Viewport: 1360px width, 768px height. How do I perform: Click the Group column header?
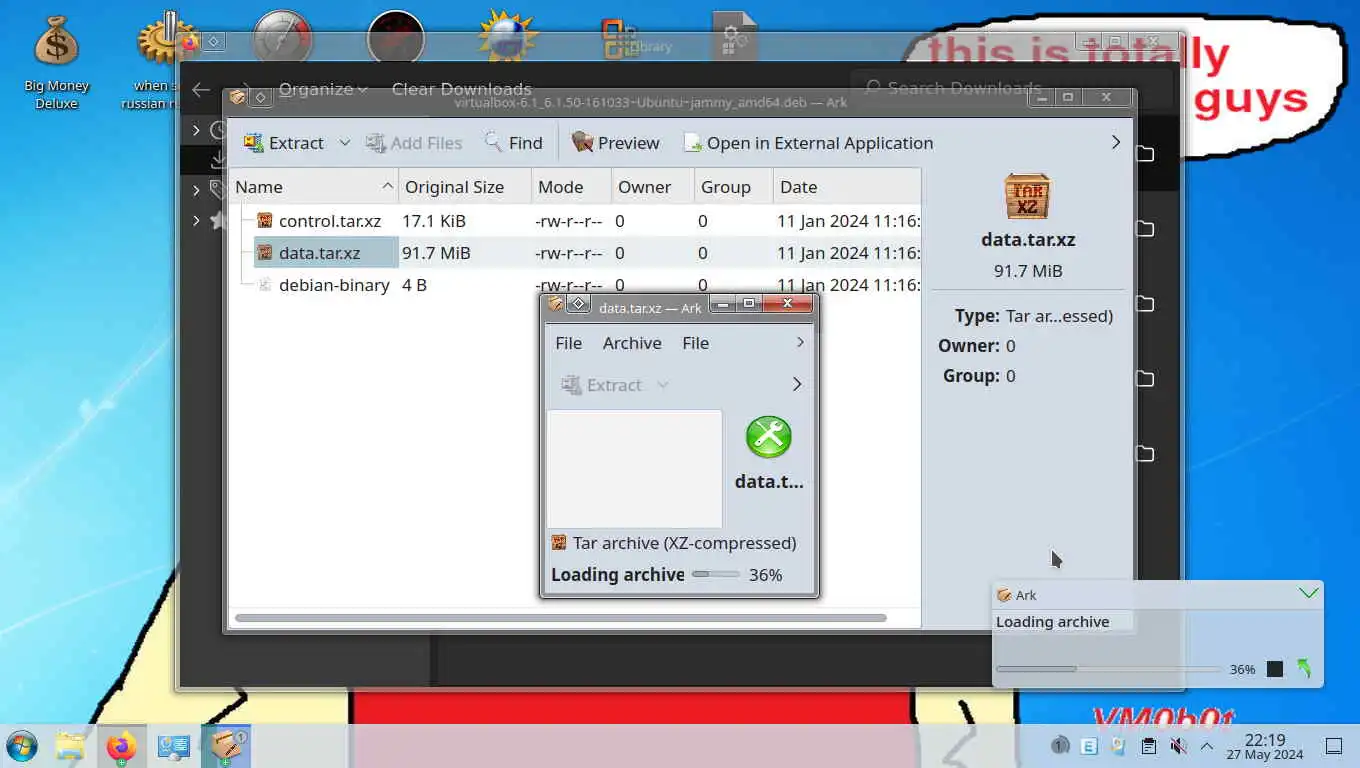733,187
